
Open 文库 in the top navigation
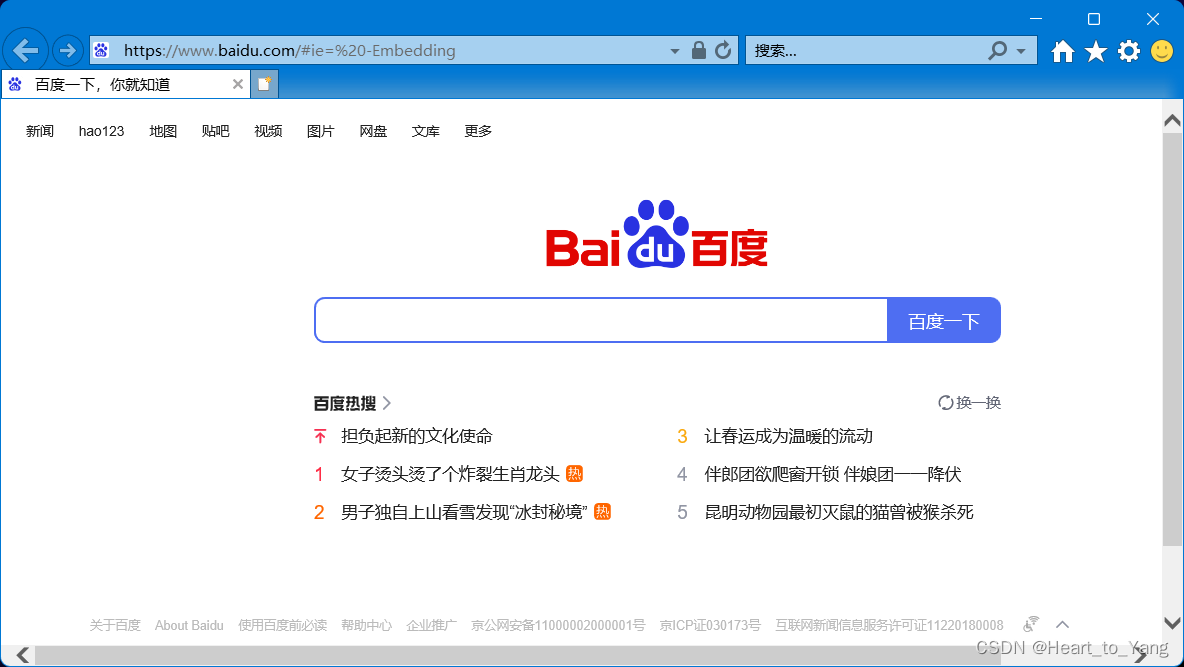(425, 131)
